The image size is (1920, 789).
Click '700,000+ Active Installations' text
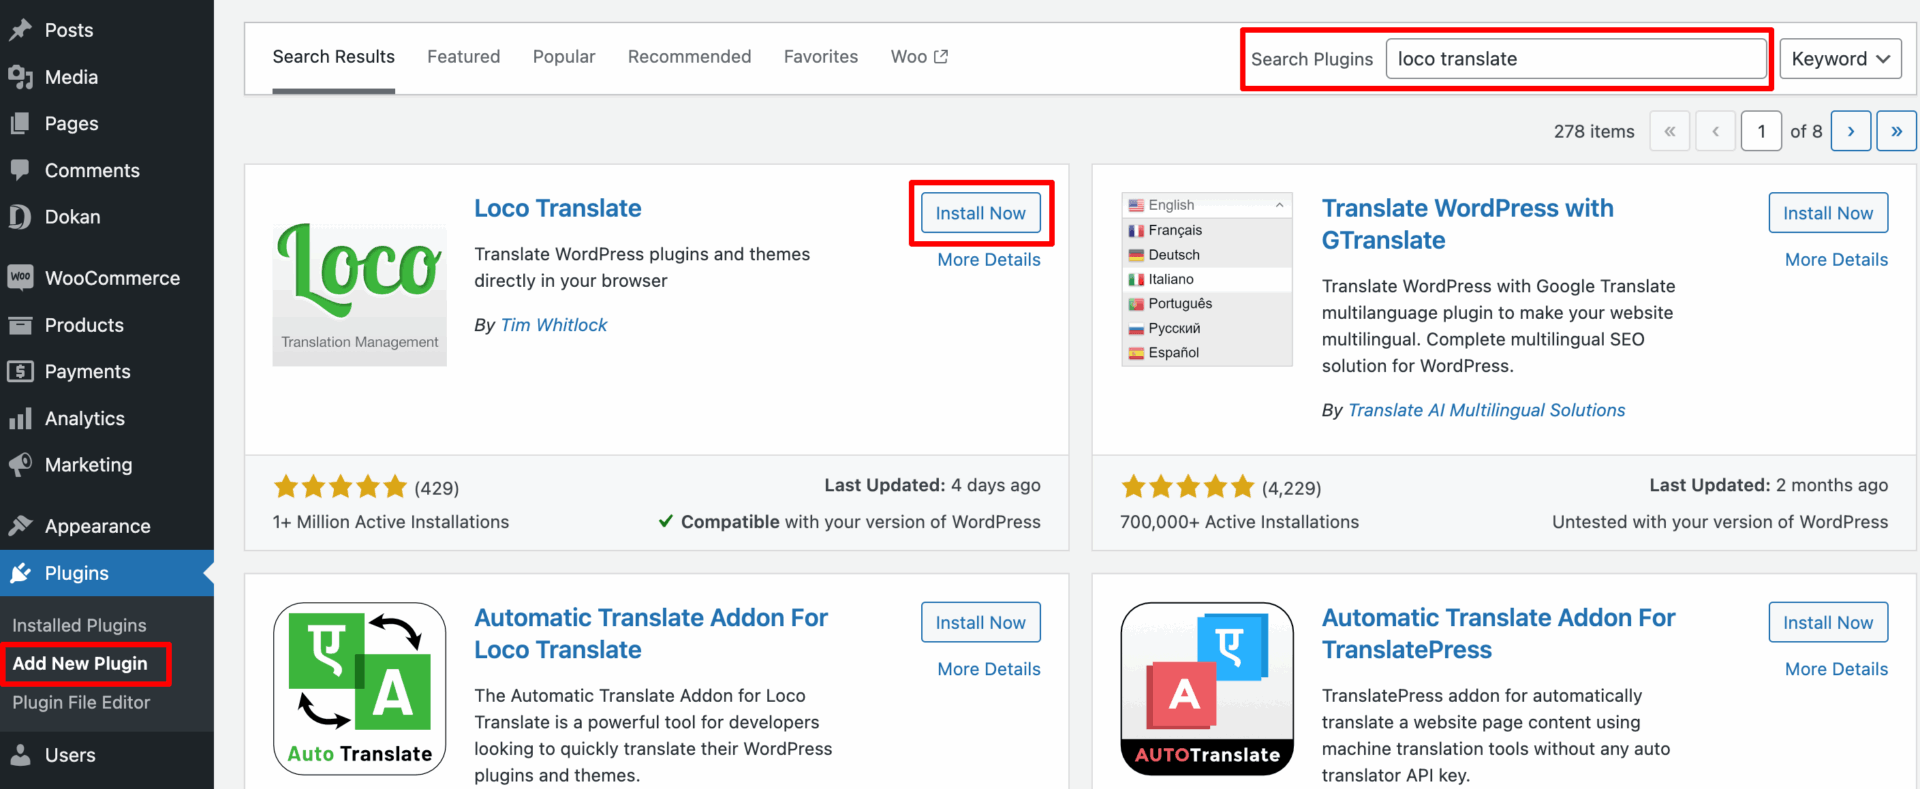[x=1240, y=522]
